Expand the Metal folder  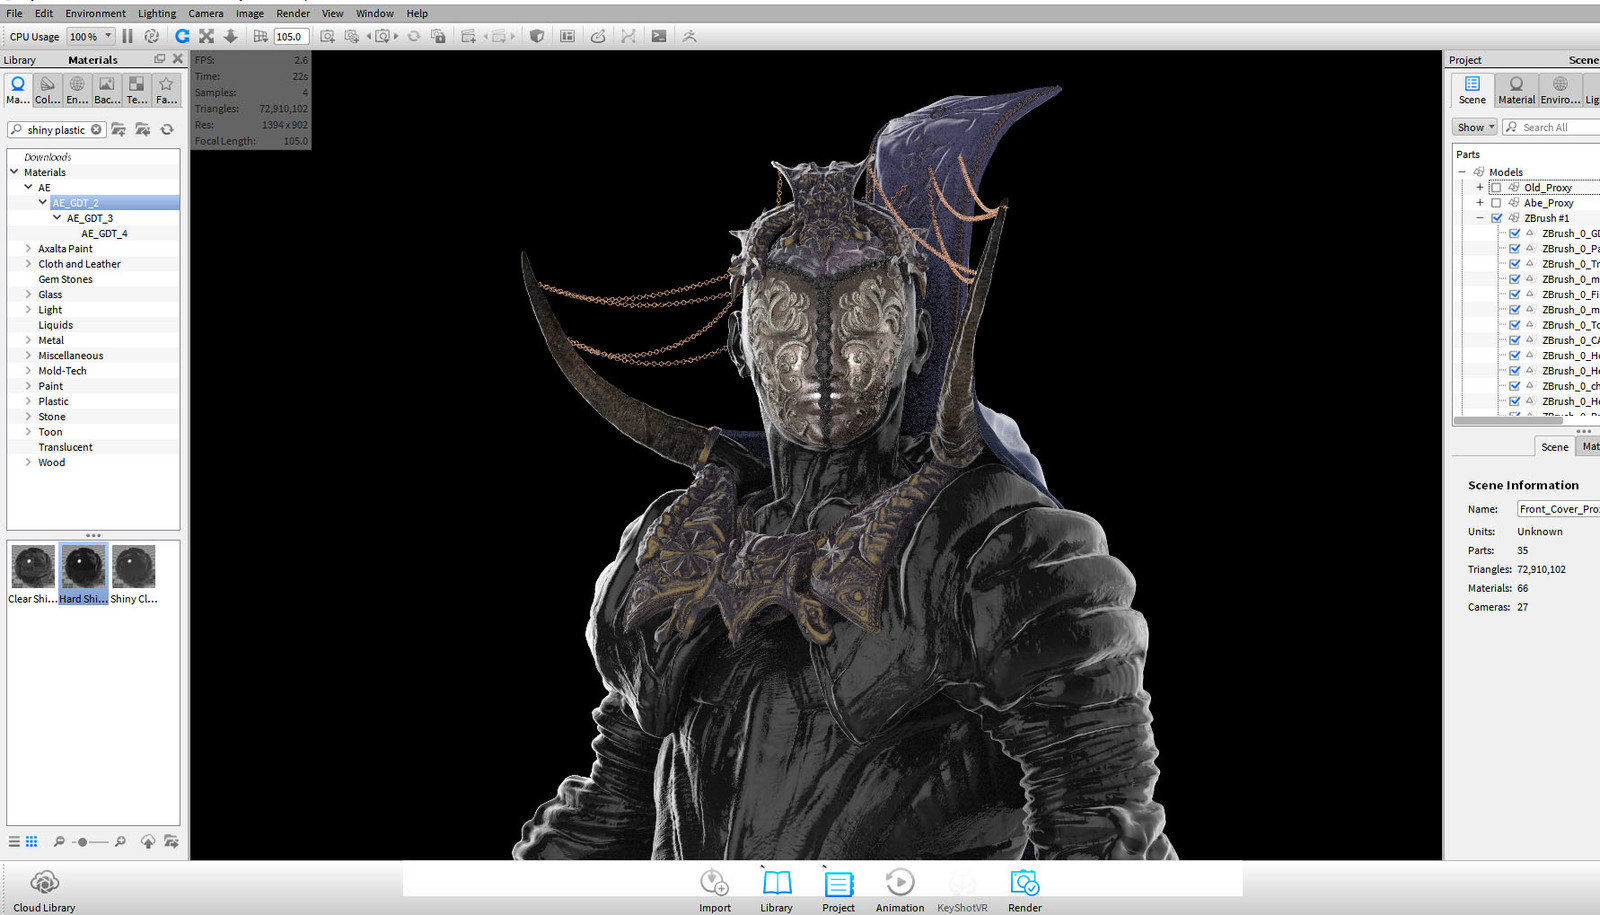[28, 340]
